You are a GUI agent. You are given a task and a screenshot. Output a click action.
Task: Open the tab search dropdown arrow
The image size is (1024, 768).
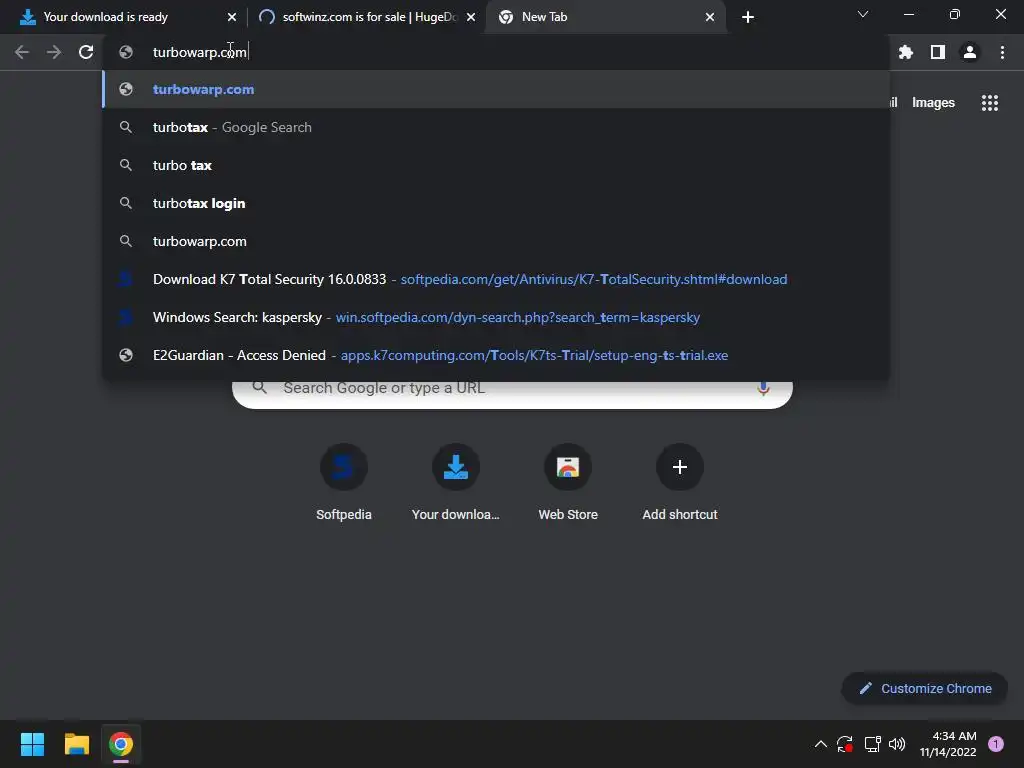click(863, 14)
